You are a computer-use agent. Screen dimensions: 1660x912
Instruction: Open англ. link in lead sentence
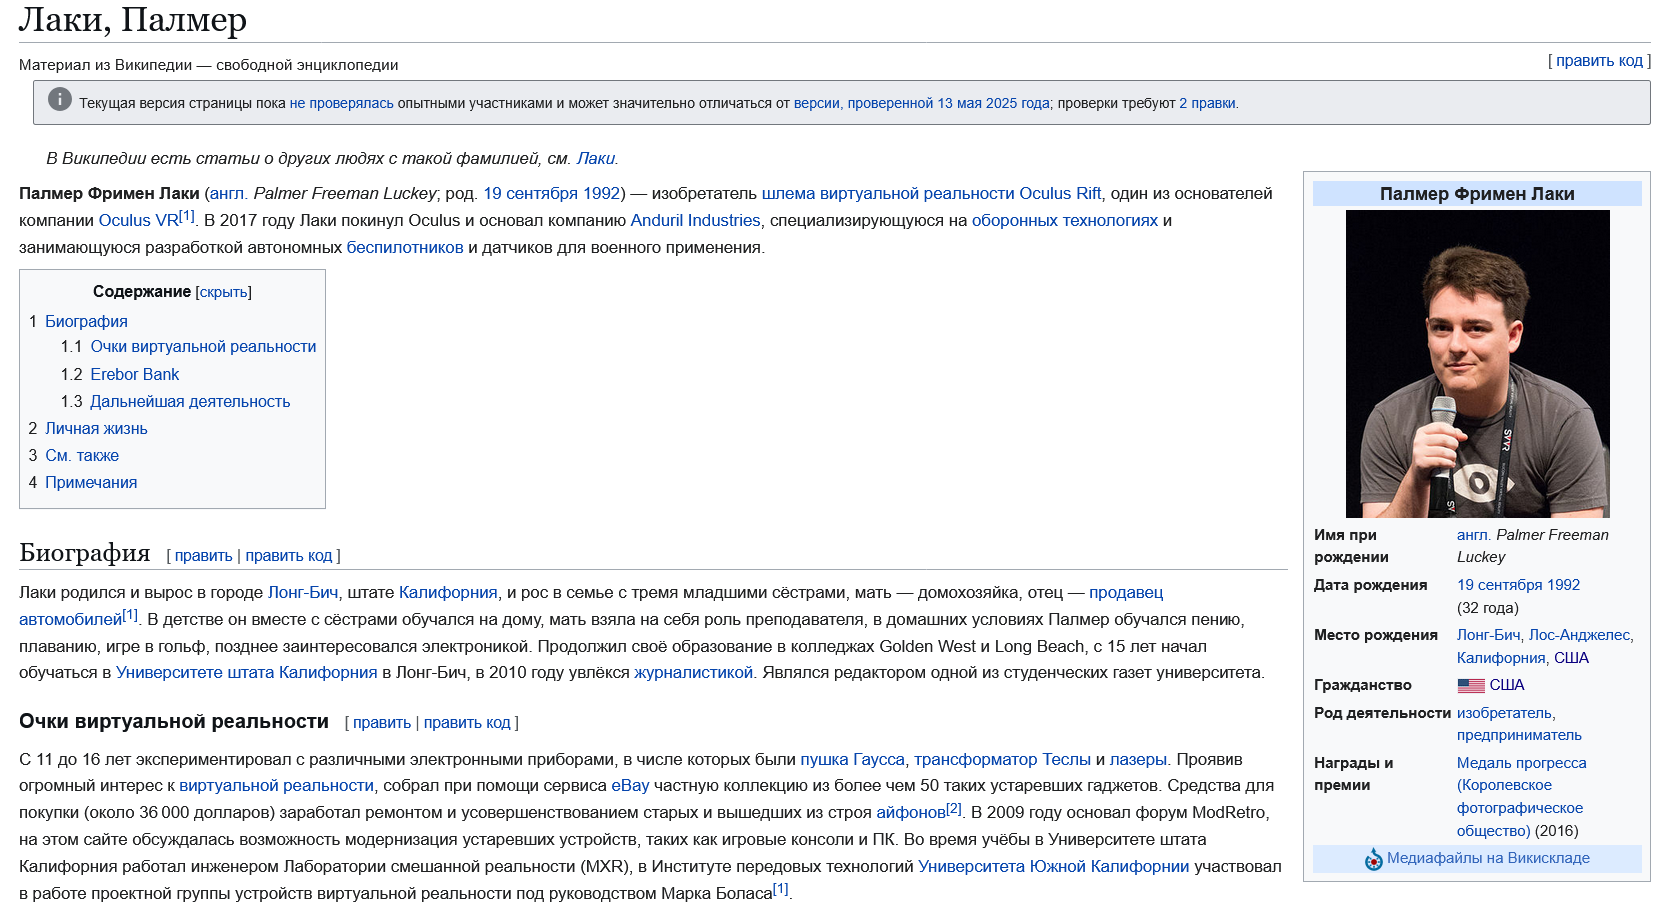(228, 193)
